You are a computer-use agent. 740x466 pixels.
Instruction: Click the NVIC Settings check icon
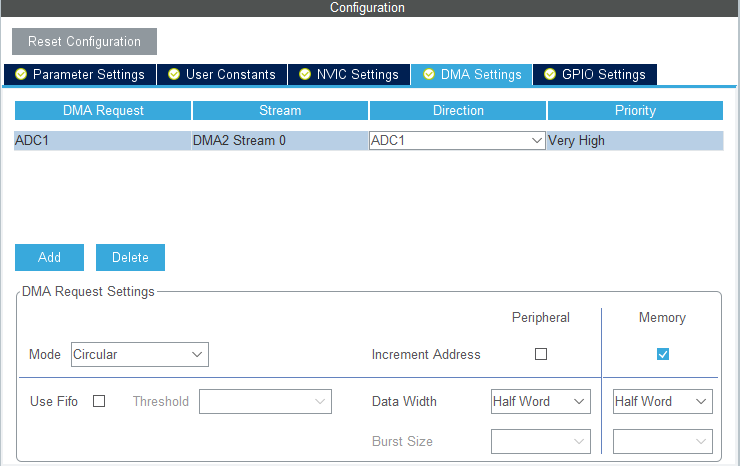[305, 74]
